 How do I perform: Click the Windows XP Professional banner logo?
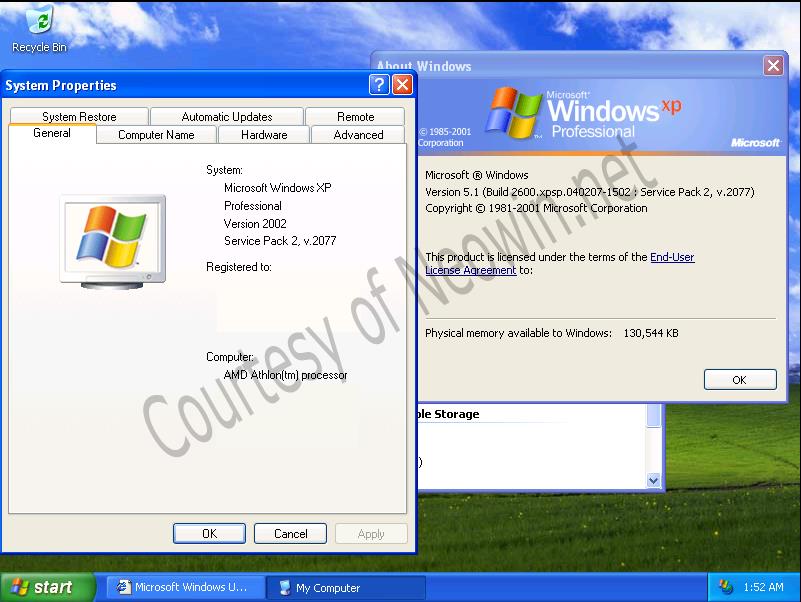coord(583,113)
